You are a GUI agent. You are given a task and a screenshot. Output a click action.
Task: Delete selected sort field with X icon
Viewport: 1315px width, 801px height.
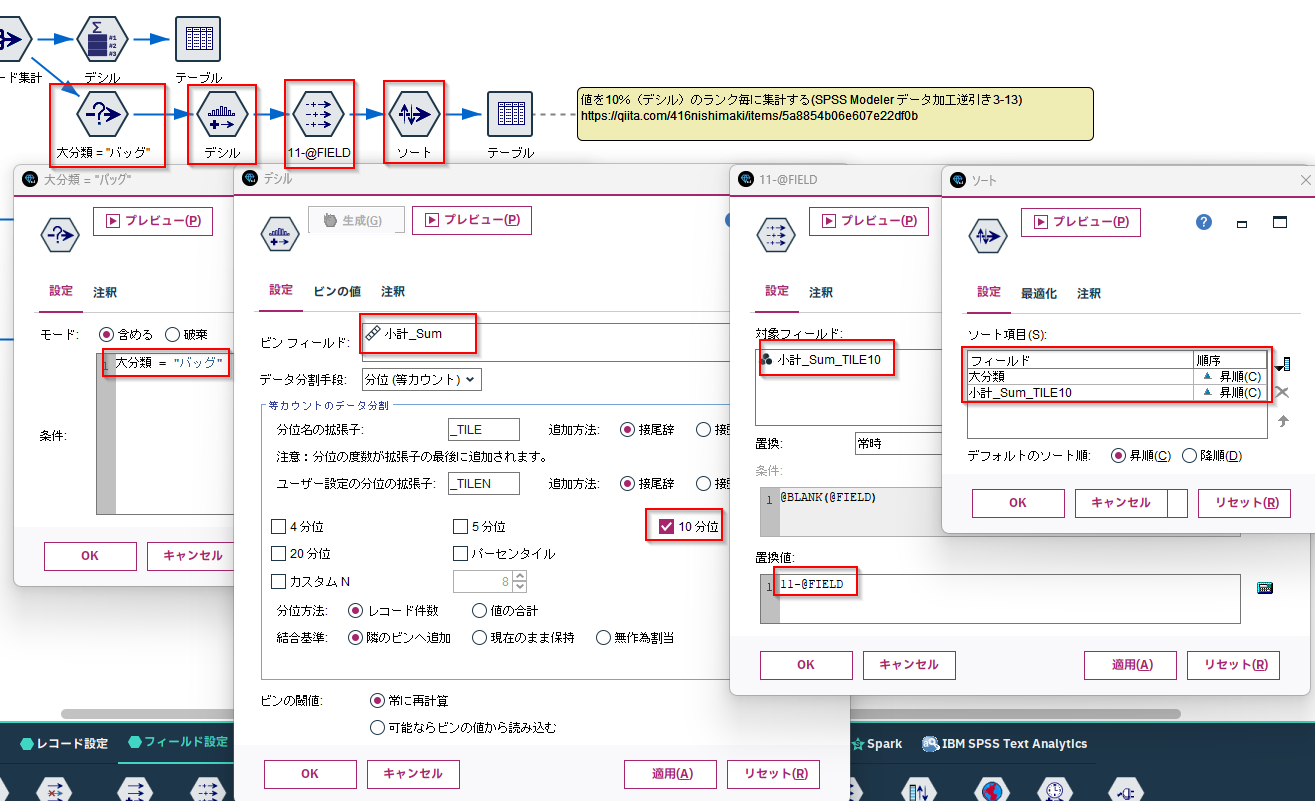tap(1282, 393)
